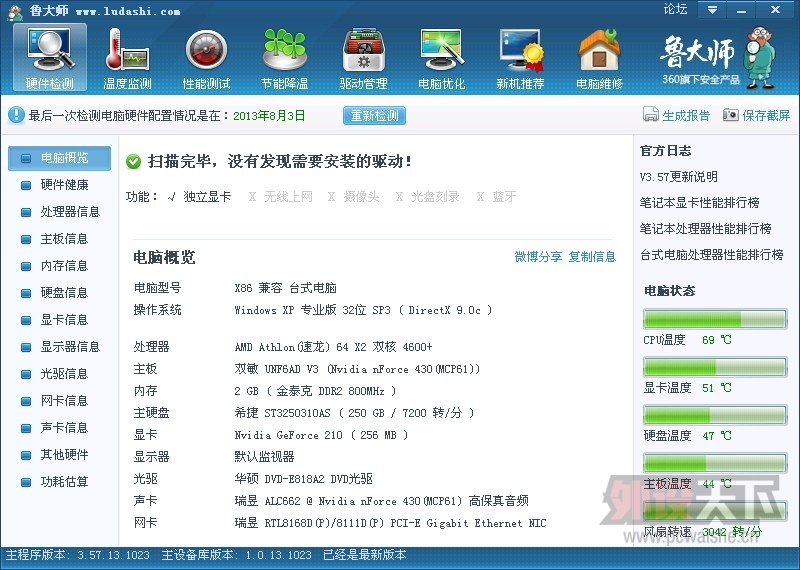Screen dimensions: 800x570
Task: Click sound card value 瑞昱 ALC662
Action: coord(381,501)
